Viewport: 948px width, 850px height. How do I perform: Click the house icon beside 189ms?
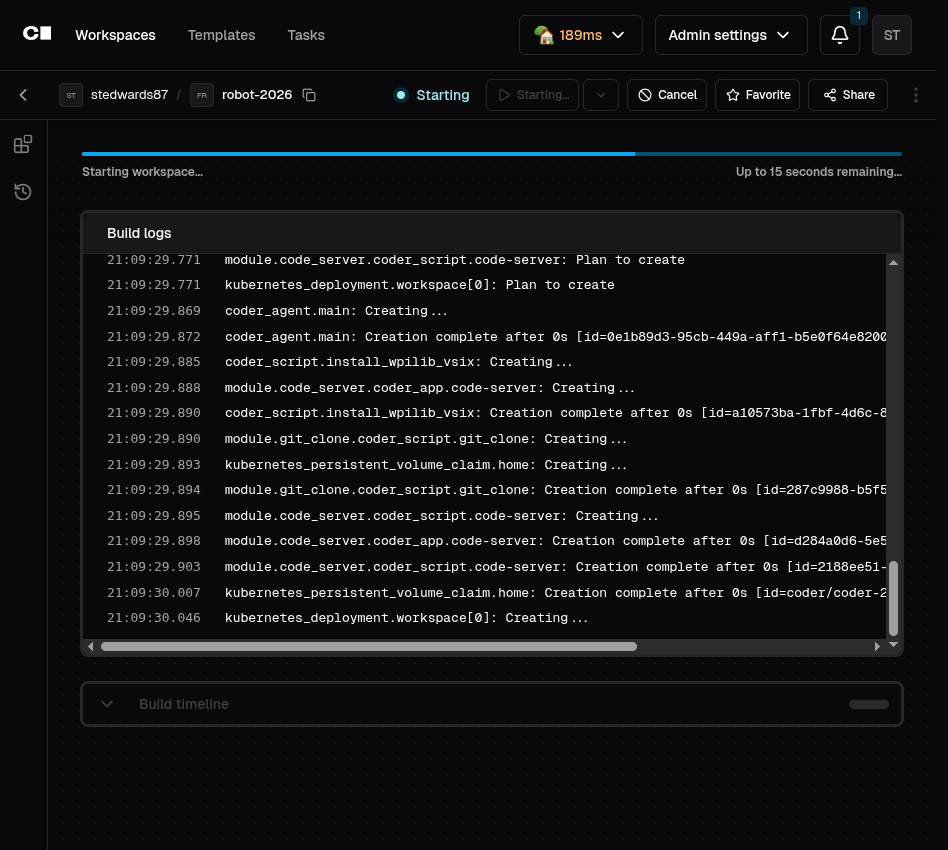tap(544, 35)
